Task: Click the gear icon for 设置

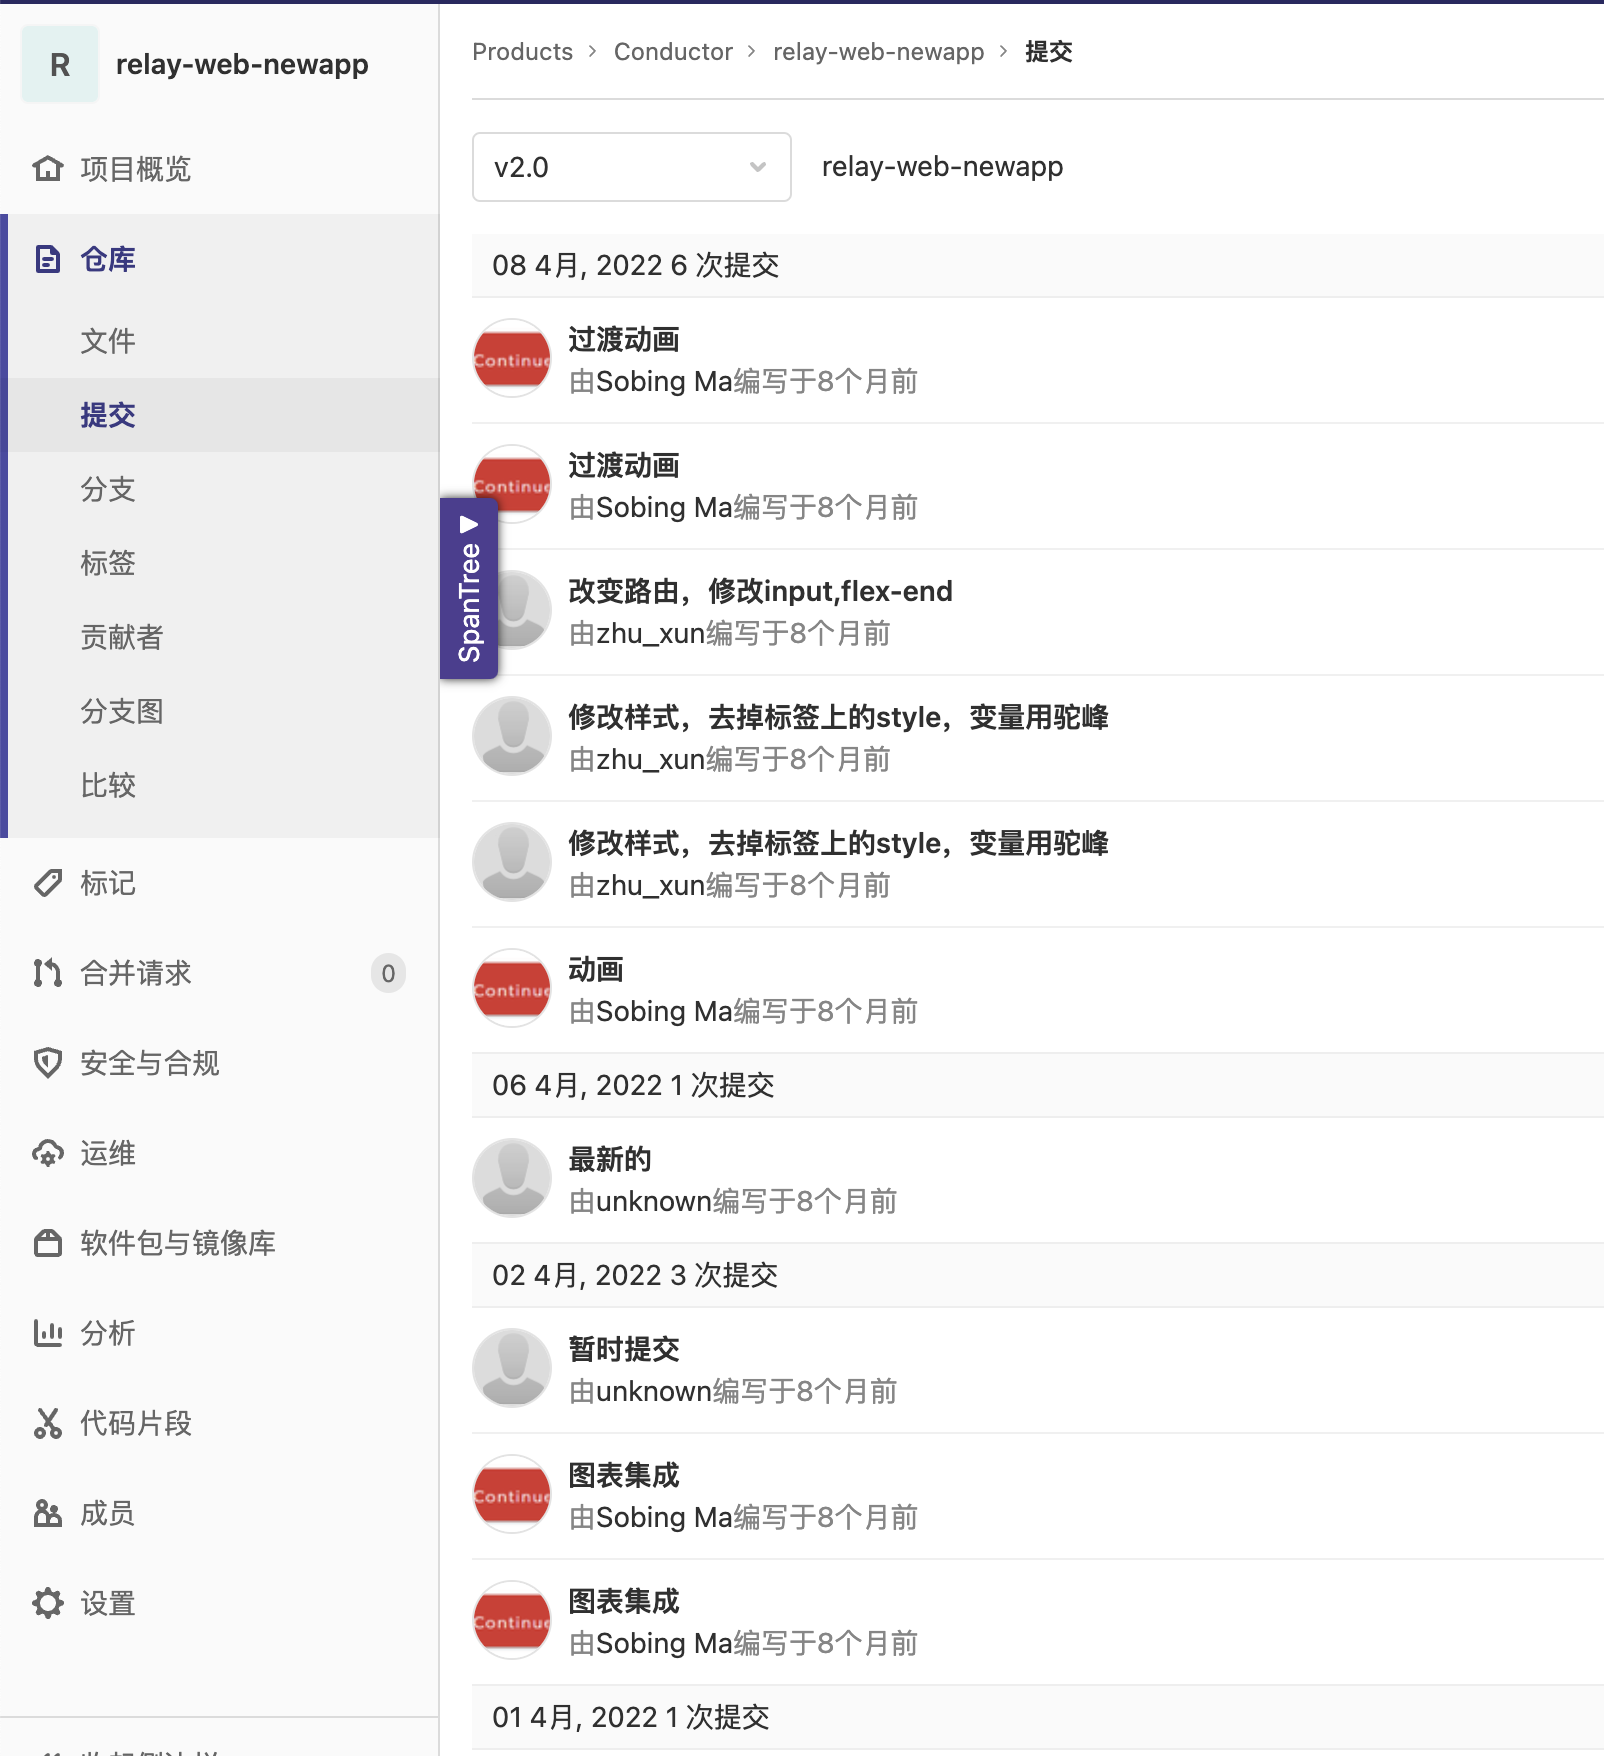Action: click(47, 1603)
